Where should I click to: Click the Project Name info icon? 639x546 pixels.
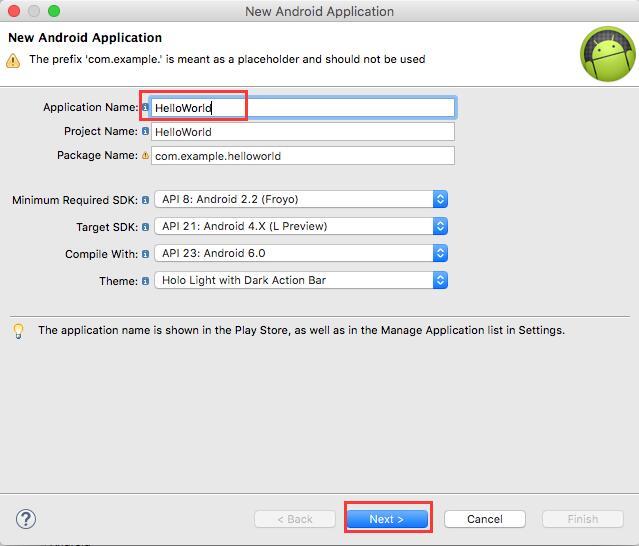(x=145, y=131)
